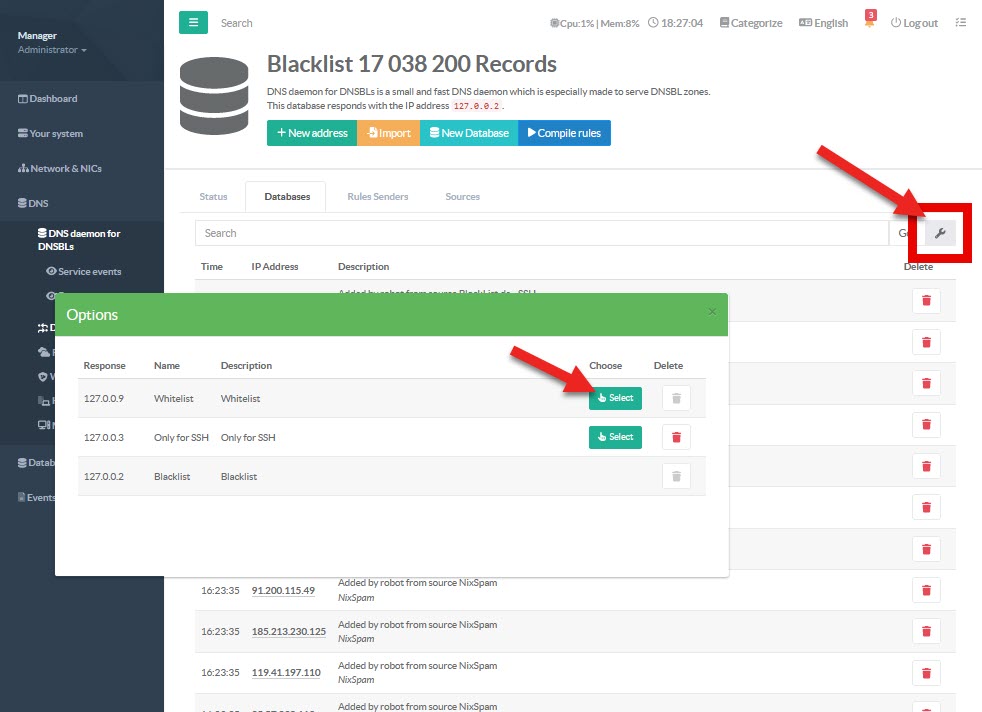Click the Compile rules button

coord(564,133)
